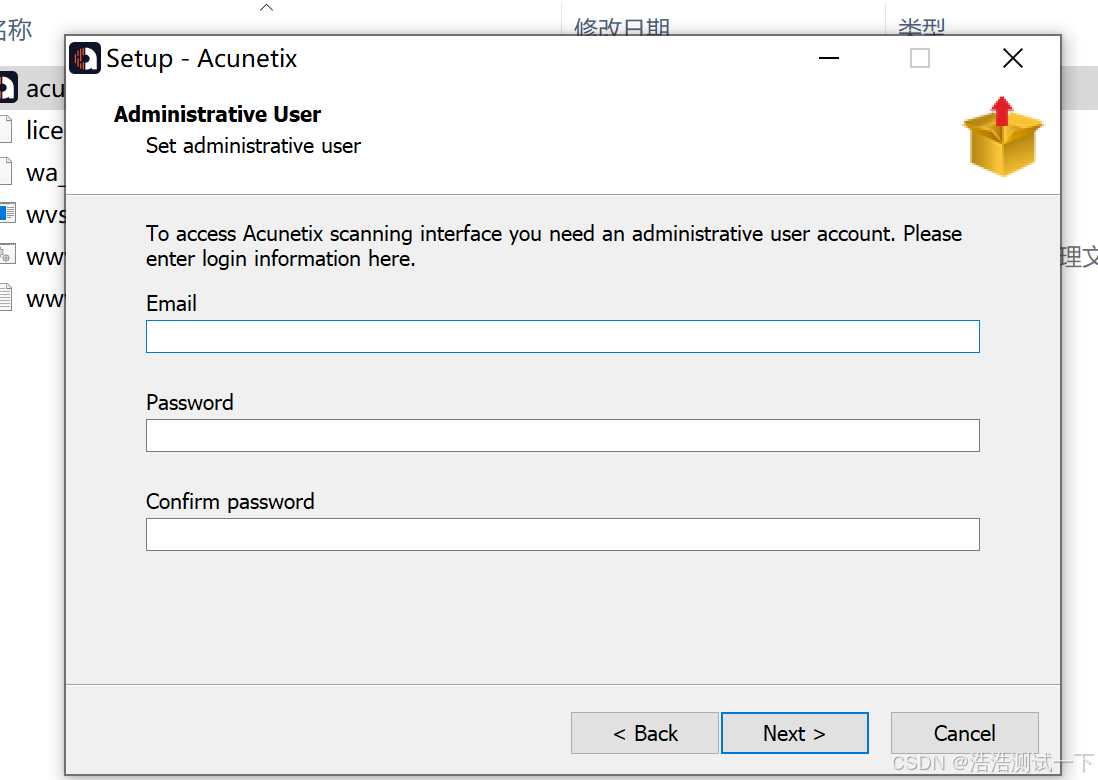Sort Explorer by 修改日期 column header
Viewport: 1098px width, 780px height.
(622, 27)
